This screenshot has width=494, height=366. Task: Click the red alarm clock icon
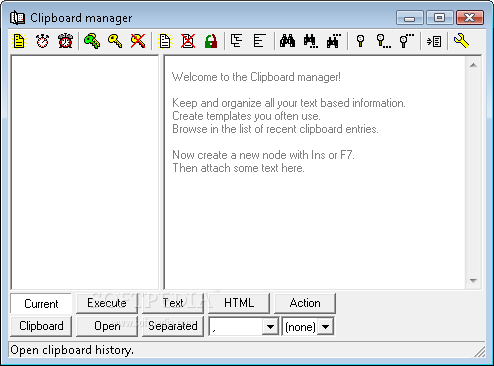(65, 41)
